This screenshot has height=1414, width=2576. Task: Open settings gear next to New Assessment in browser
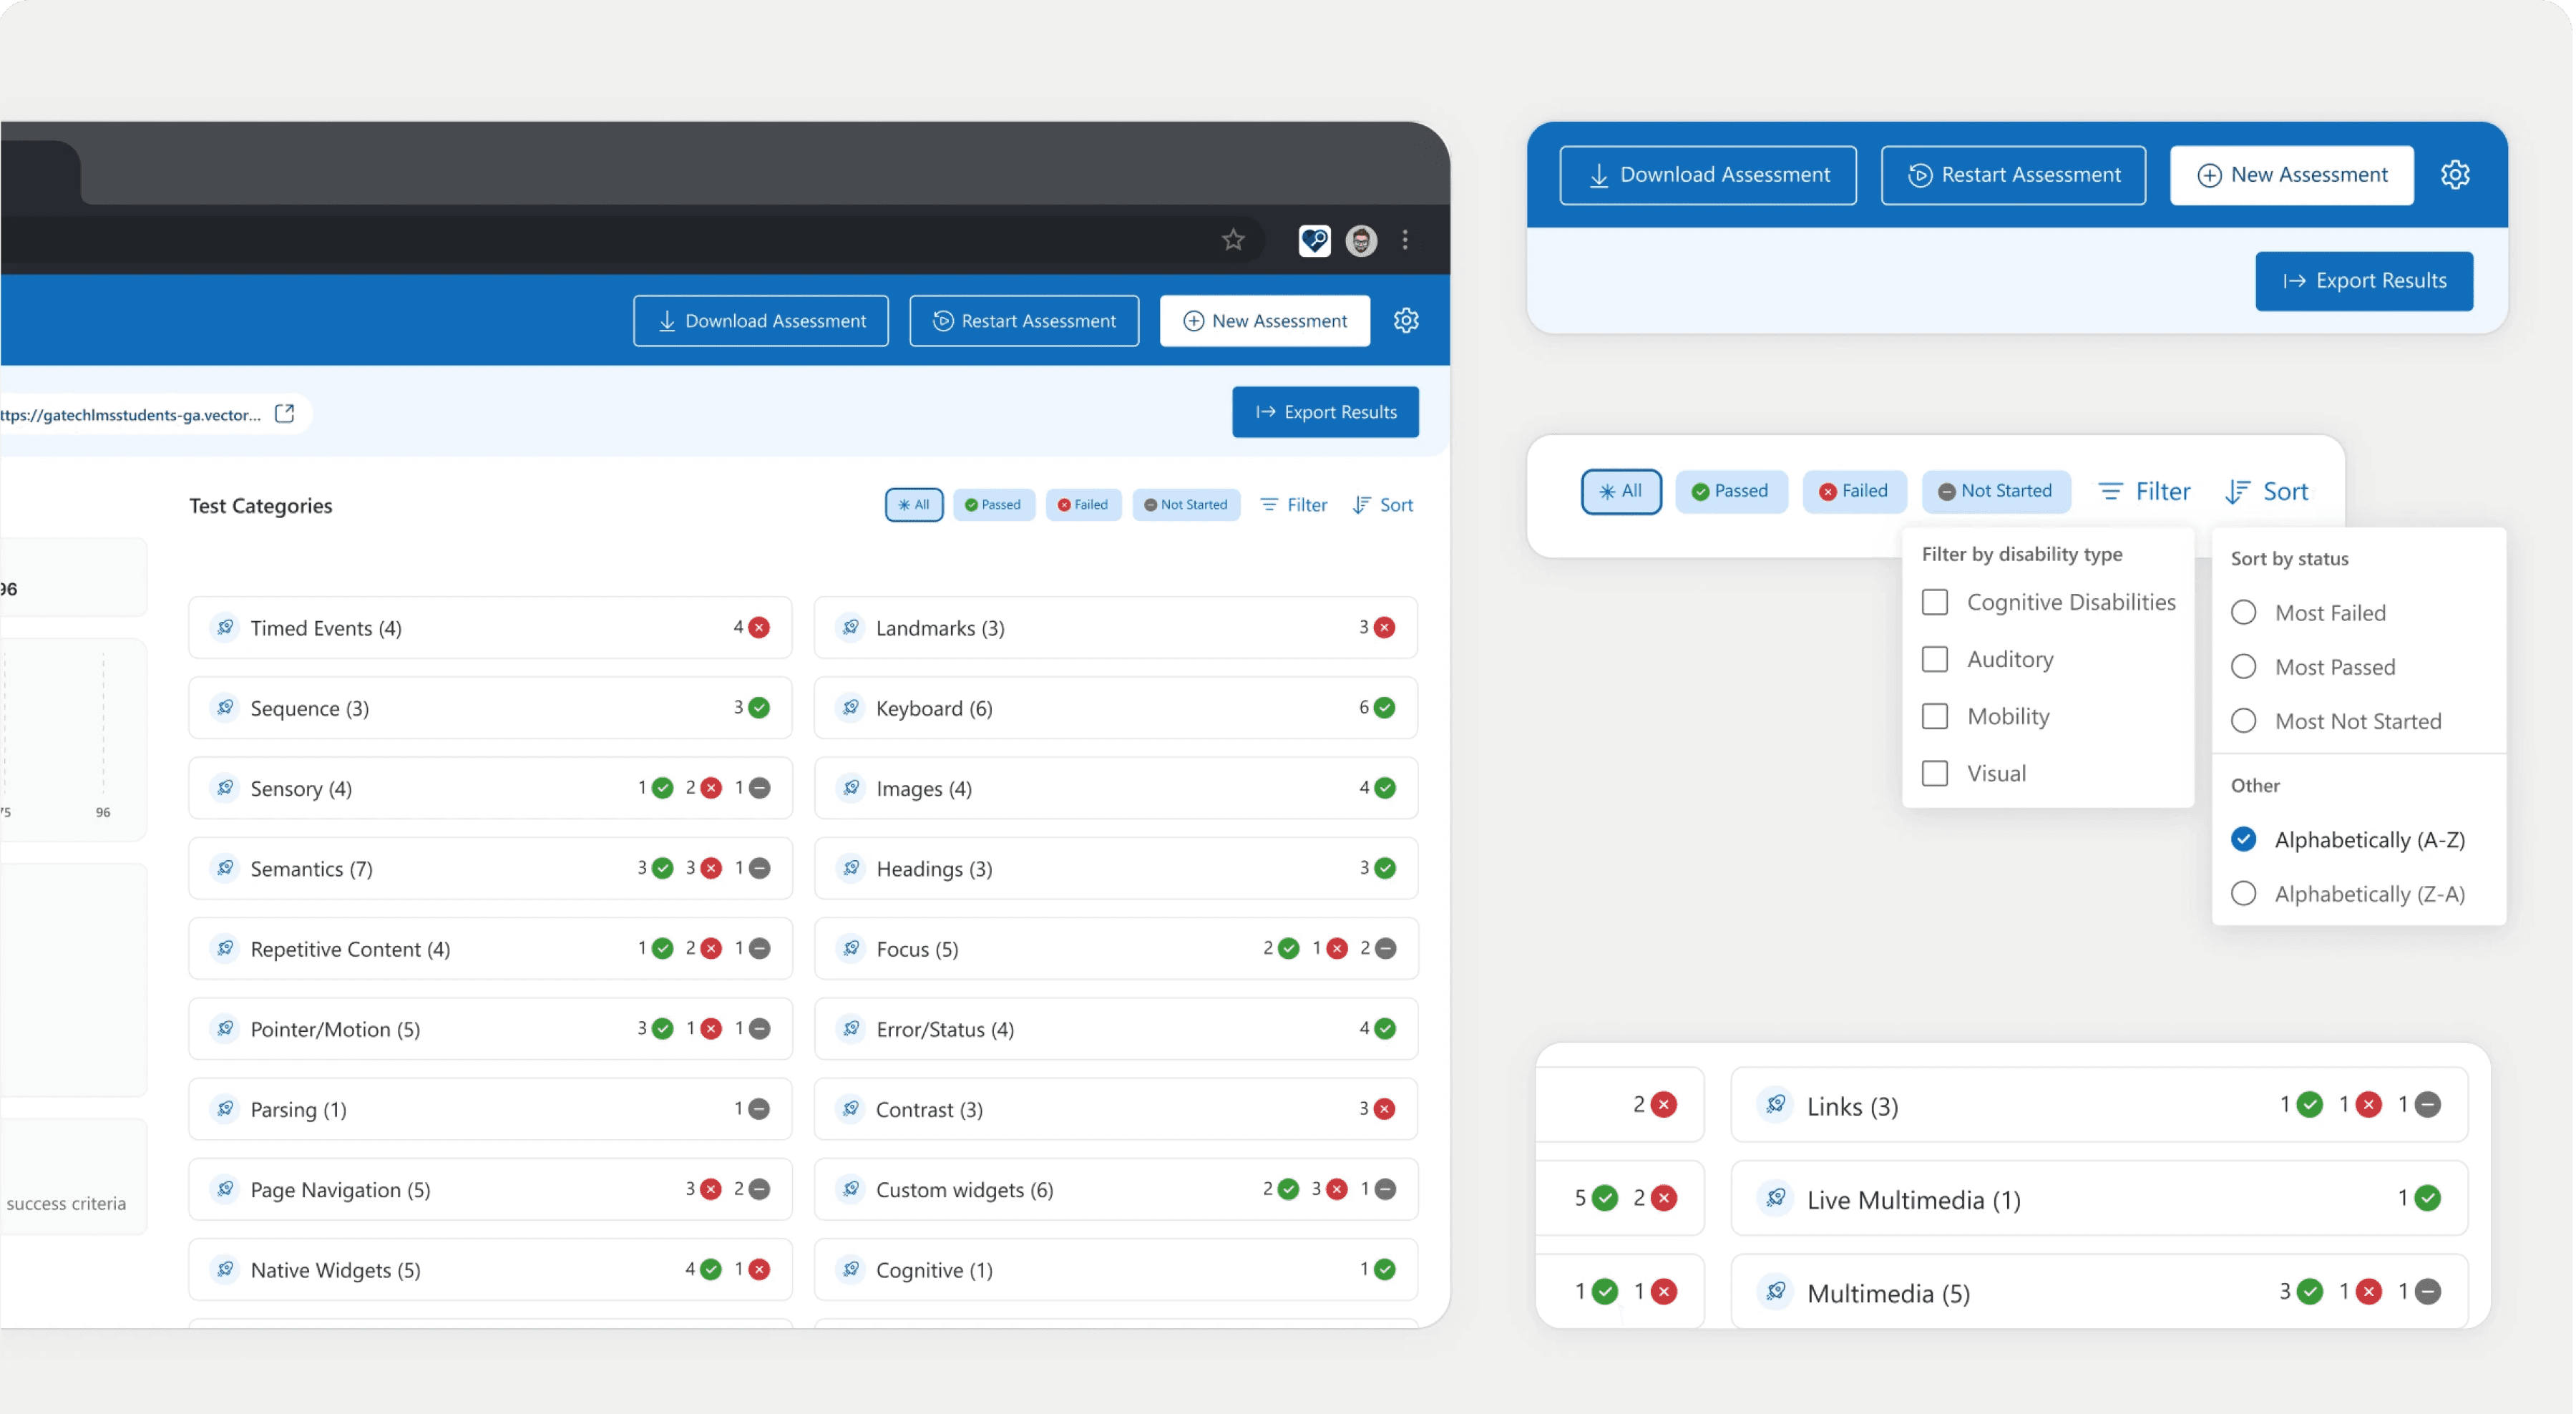(1406, 320)
